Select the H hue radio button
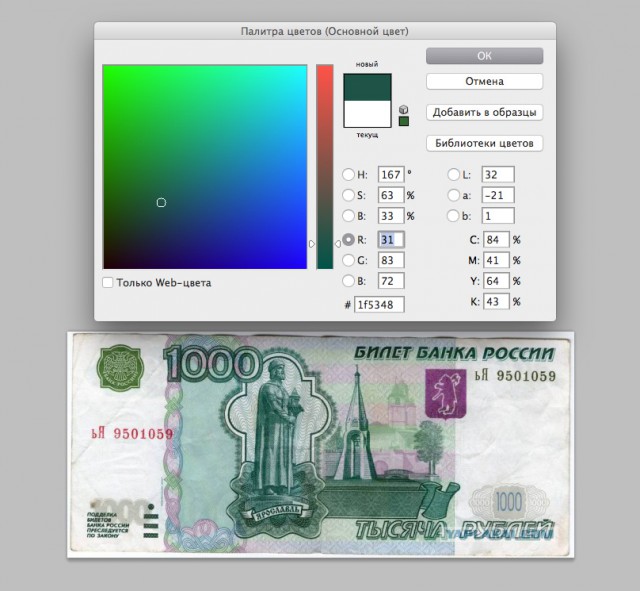 pyautogui.click(x=348, y=175)
